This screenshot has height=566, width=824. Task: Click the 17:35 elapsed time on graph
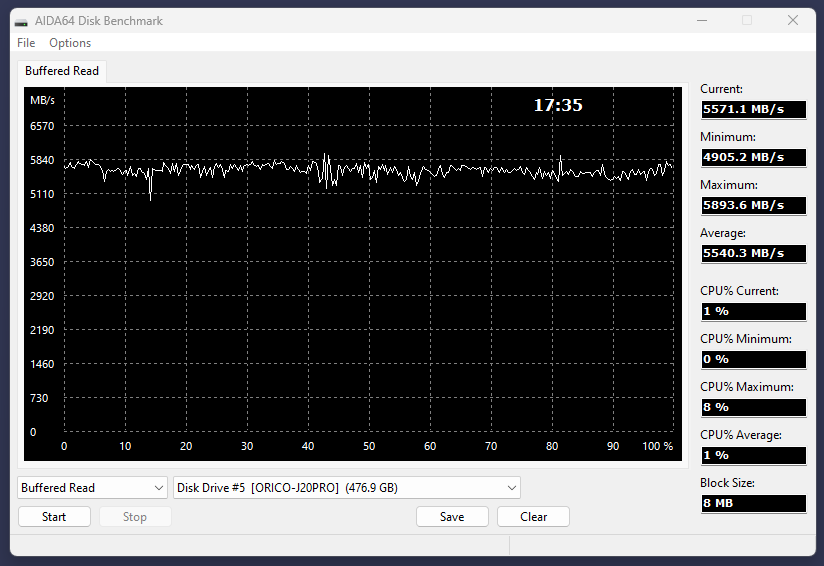558,105
